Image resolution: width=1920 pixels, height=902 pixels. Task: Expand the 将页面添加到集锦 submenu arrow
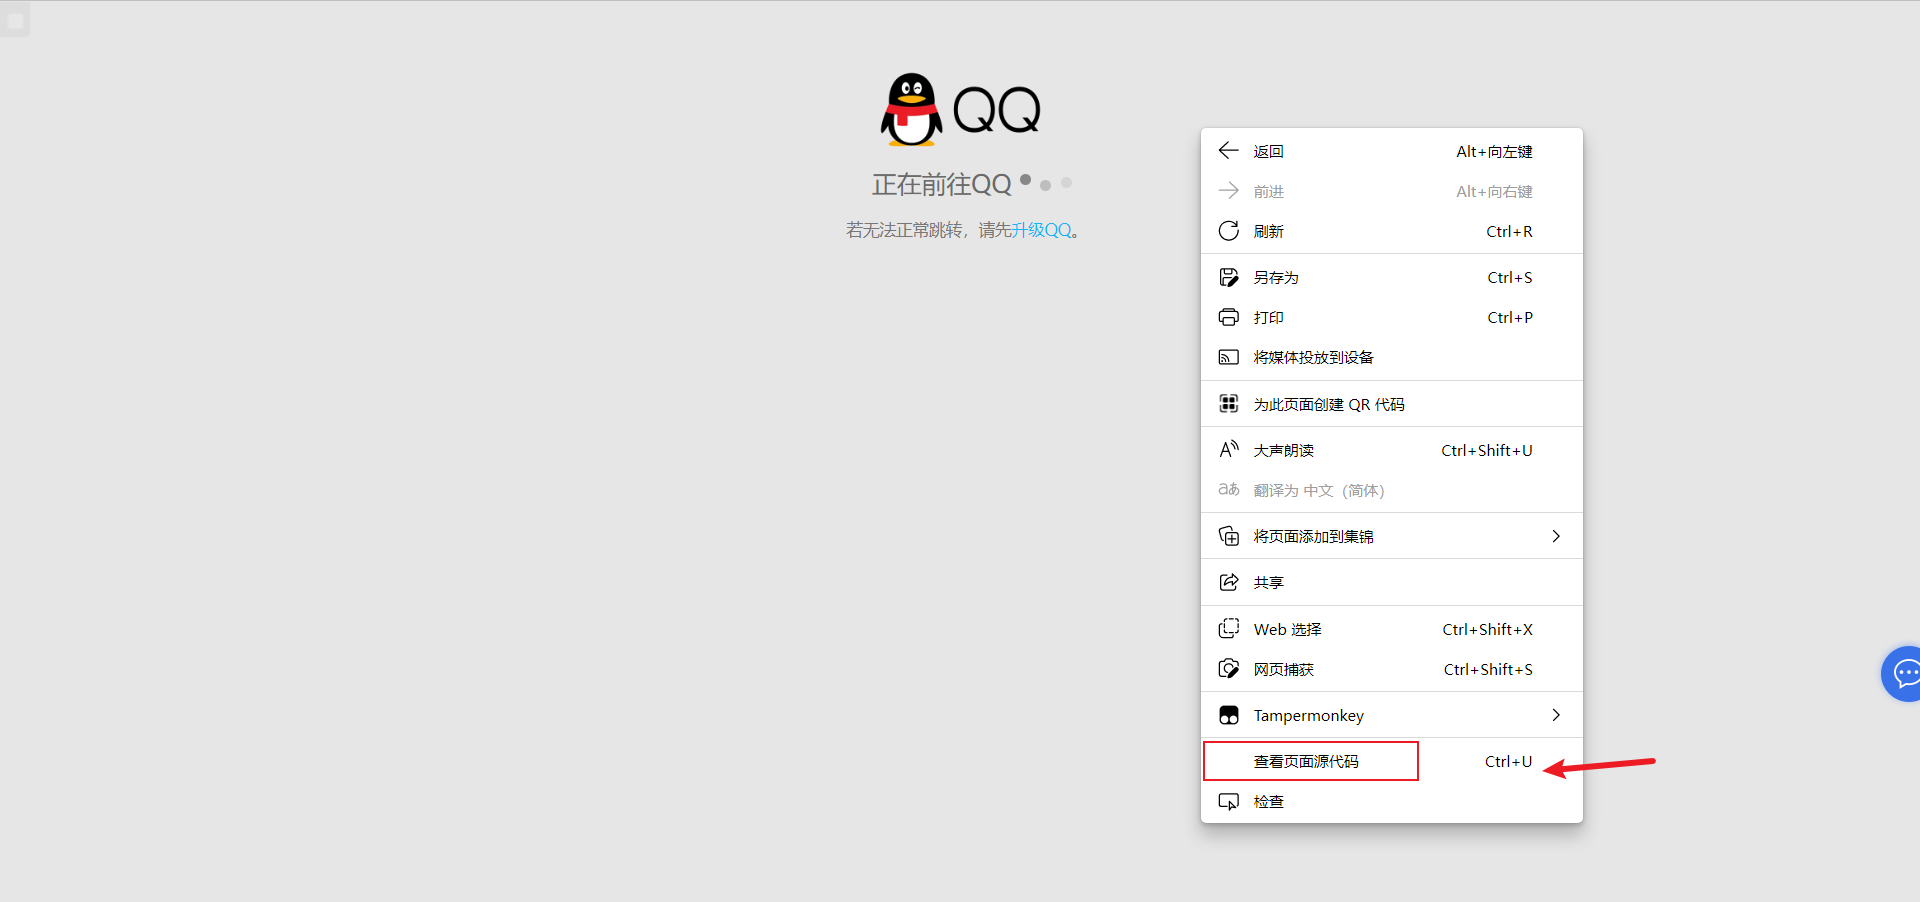[x=1556, y=536]
